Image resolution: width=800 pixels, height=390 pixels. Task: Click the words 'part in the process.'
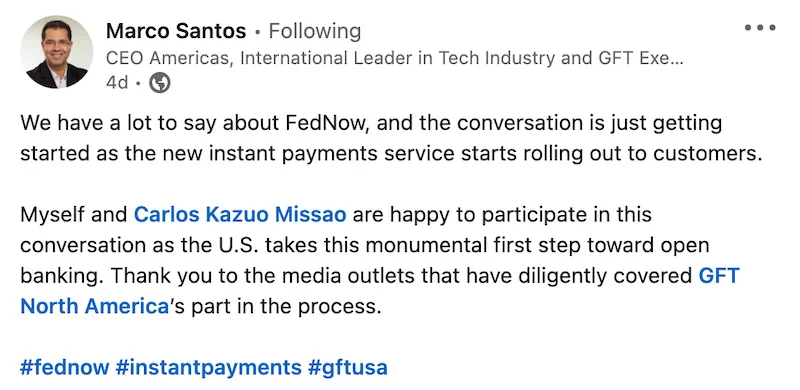286,307
